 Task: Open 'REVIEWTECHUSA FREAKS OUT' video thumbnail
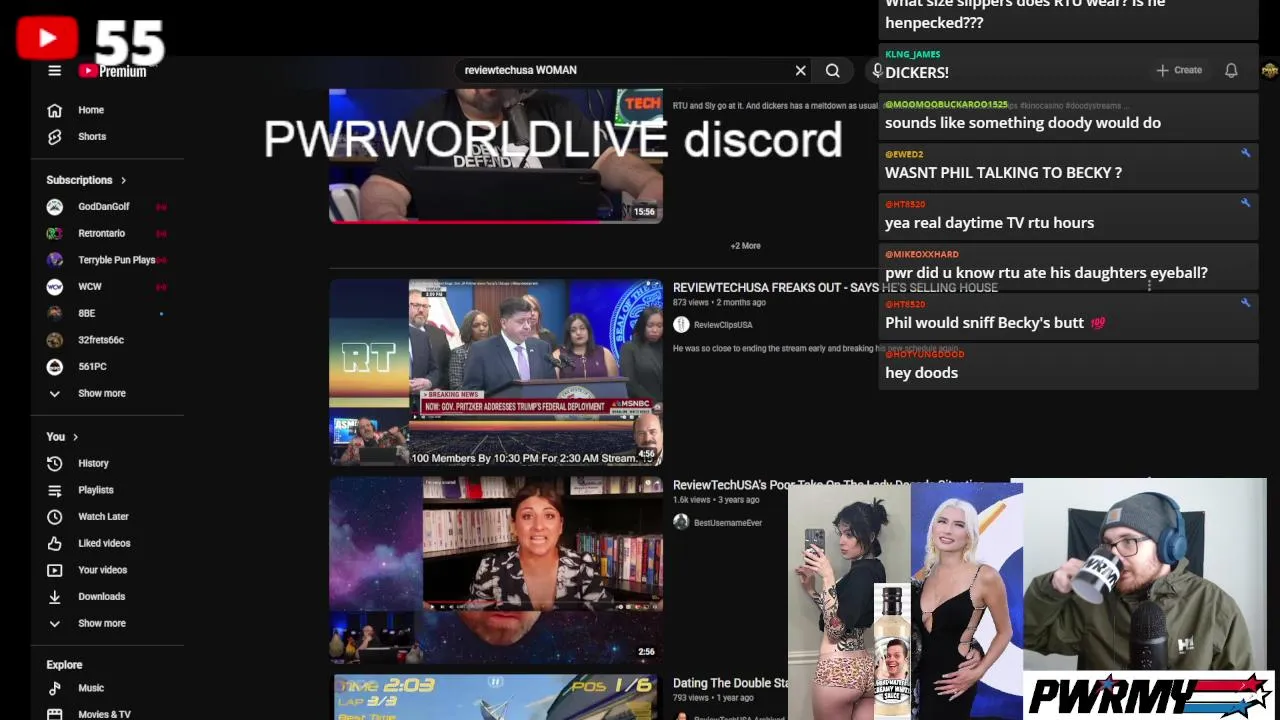[x=496, y=372]
